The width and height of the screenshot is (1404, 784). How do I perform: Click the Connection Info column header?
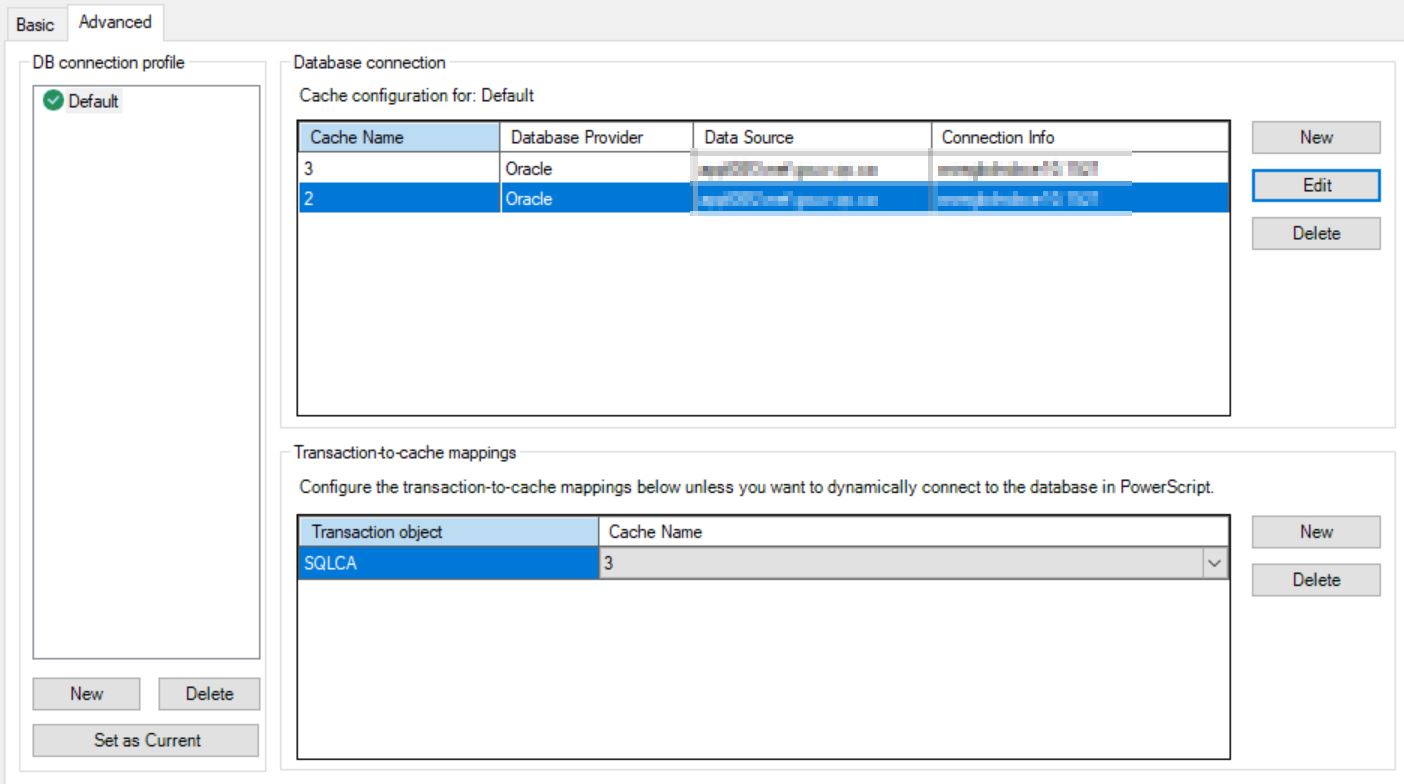pyautogui.click(x=1080, y=137)
